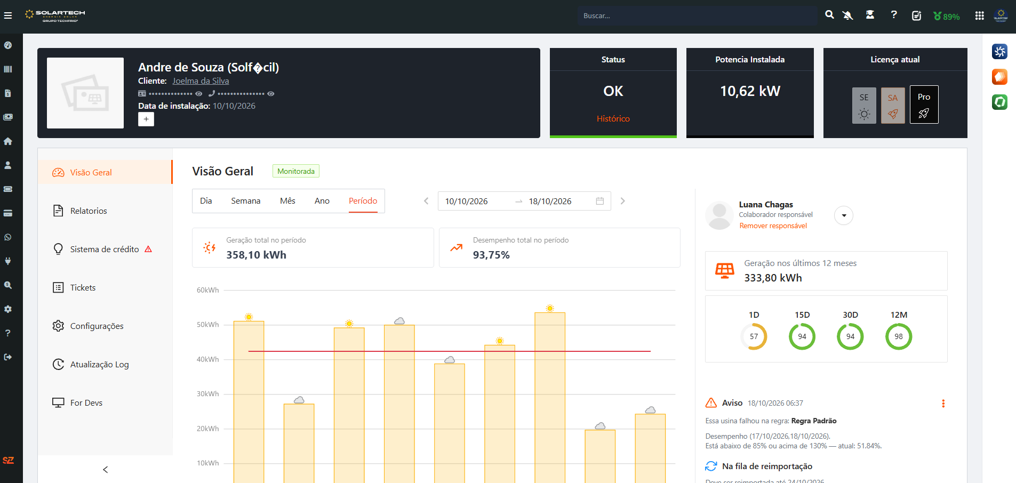Select the SE license tile
The image size is (1016, 483).
(x=864, y=105)
